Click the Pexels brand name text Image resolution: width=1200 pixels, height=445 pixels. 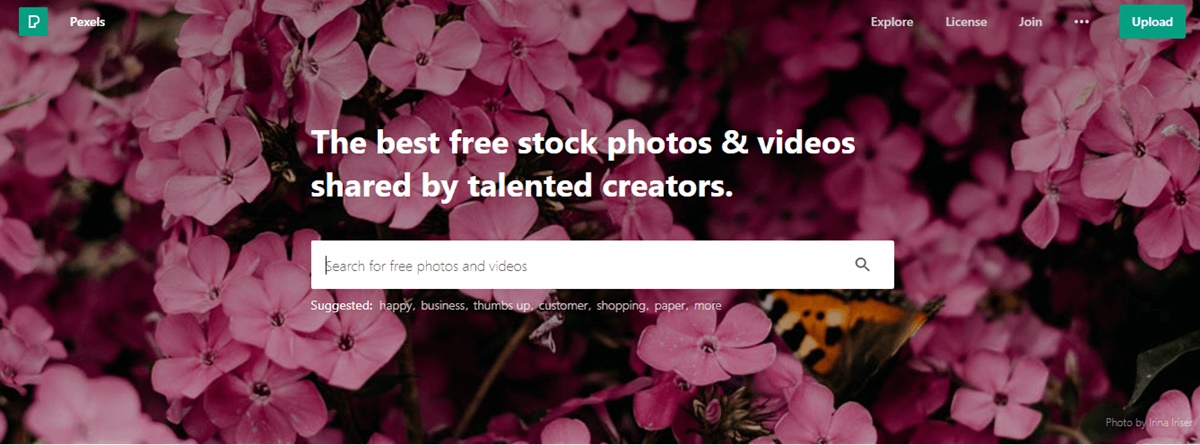[87, 22]
